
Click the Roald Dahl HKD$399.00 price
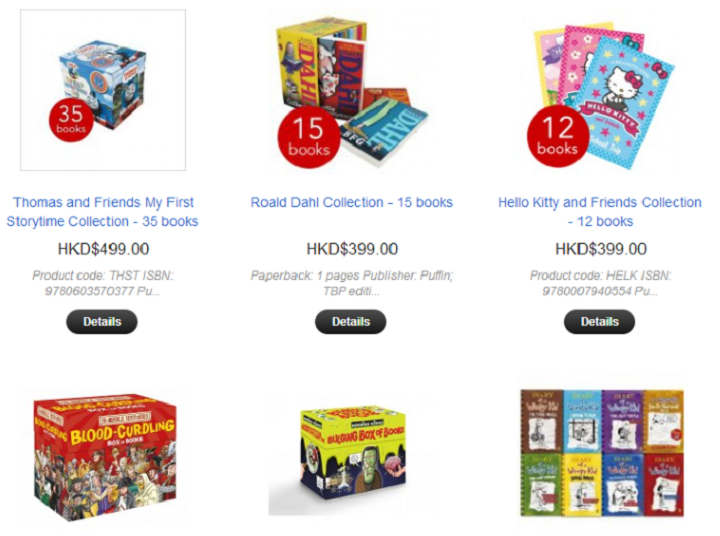coord(352,249)
